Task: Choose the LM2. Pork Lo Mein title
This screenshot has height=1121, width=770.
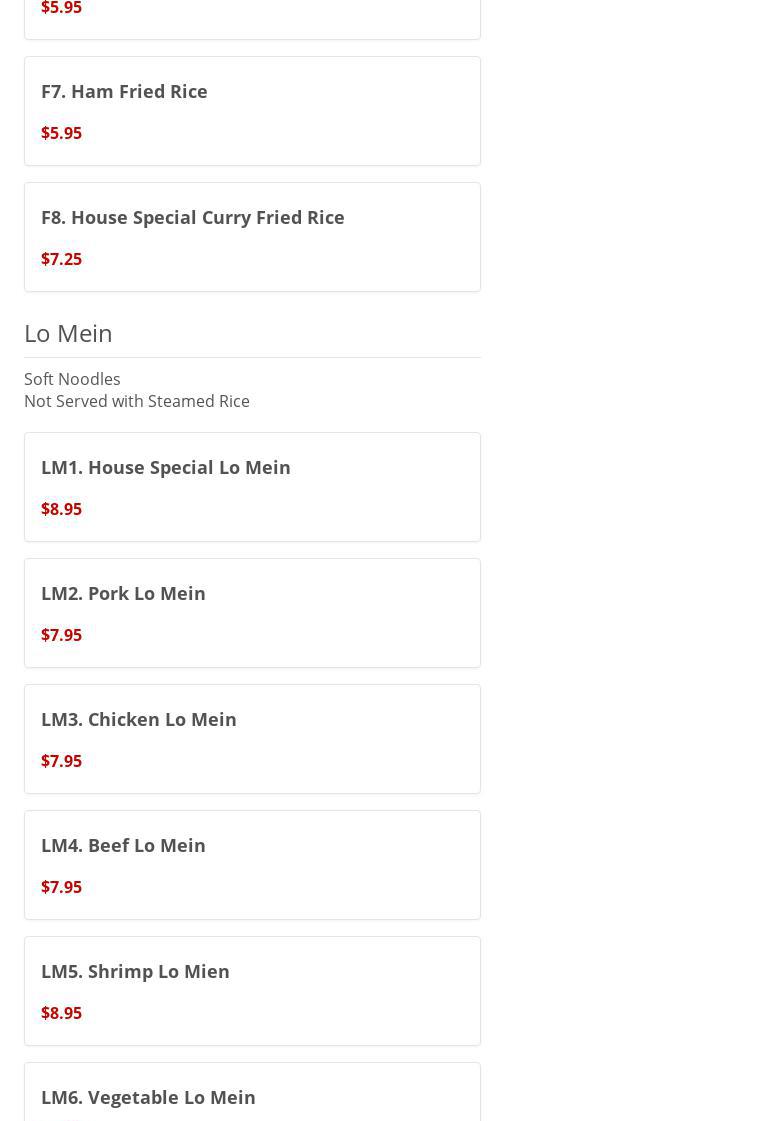Action: pyautogui.click(x=123, y=593)
